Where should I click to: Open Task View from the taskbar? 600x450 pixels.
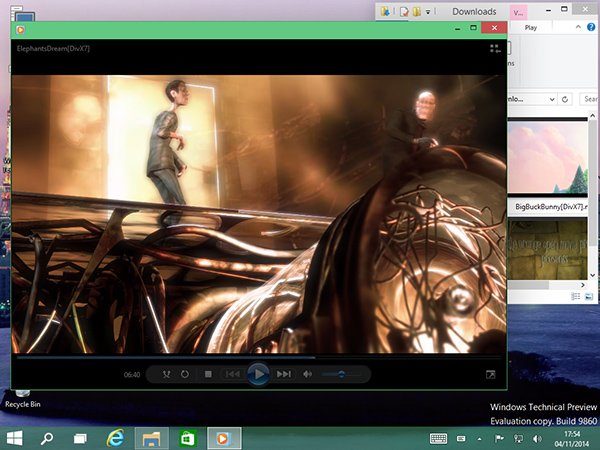pyautogui.click(x=80, y=439)
